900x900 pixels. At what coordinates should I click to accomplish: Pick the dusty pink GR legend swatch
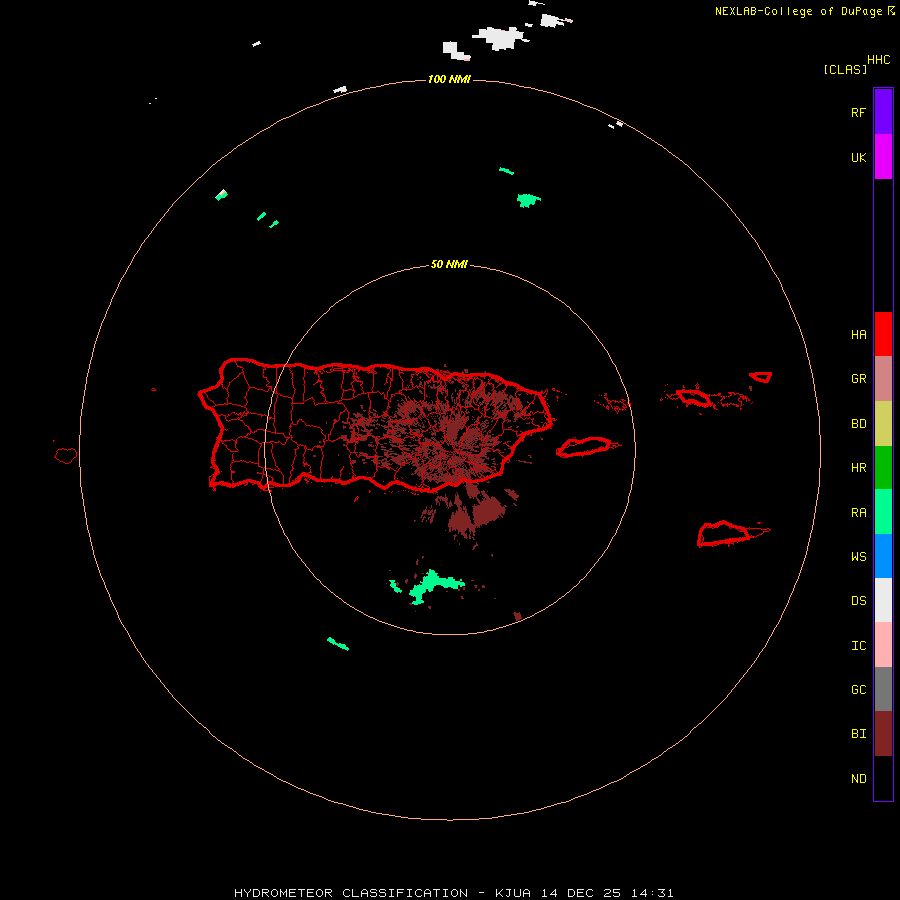tap(883, 379)
